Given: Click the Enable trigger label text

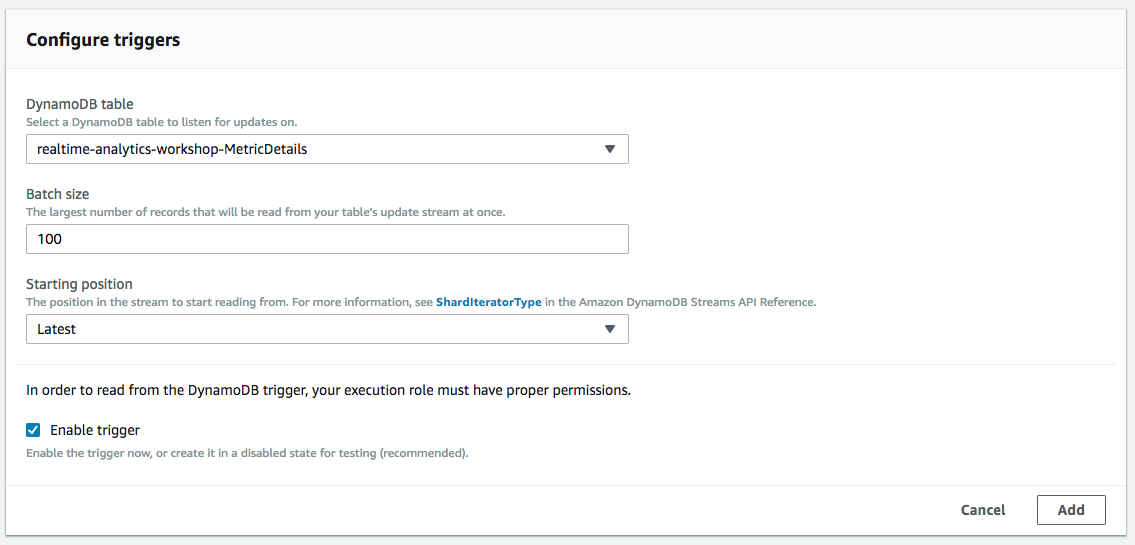Looking at the screenshot, I should point(95,430).
